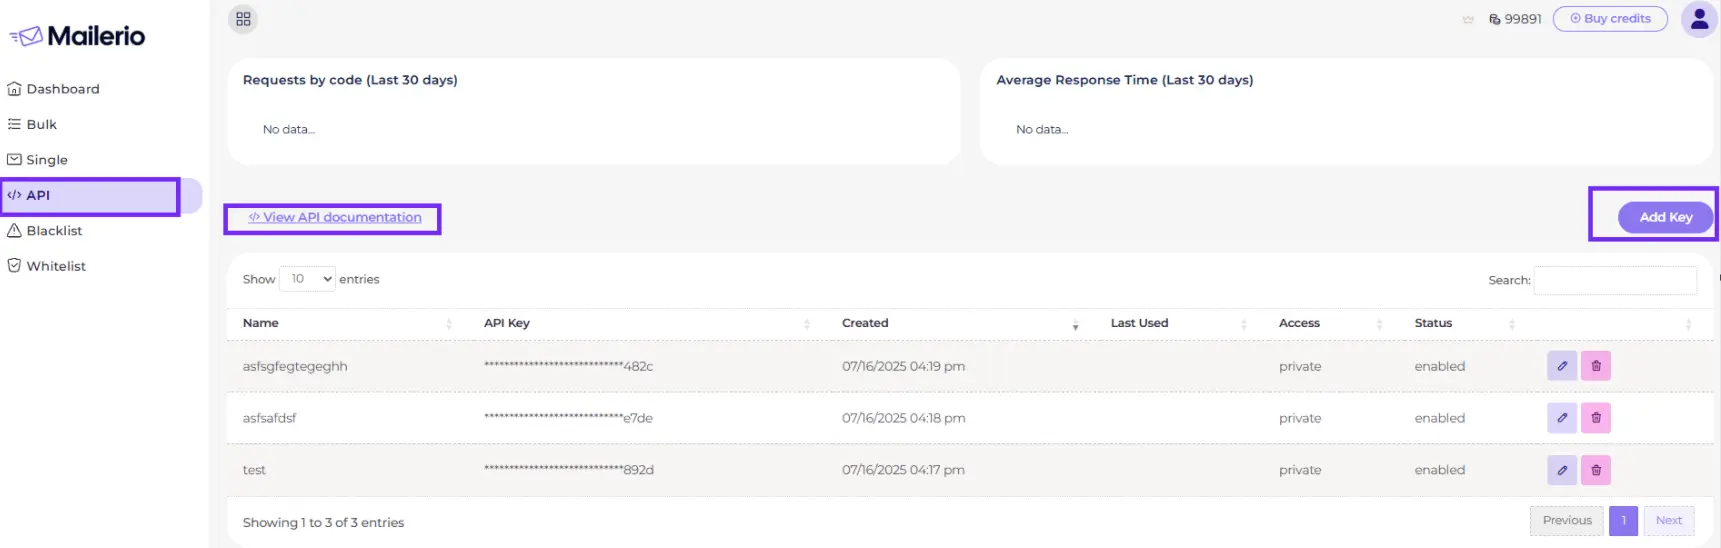Delete the asfsgfegtegeghh API key
Screen dimensions: 1721x548
coord(1595,366)
